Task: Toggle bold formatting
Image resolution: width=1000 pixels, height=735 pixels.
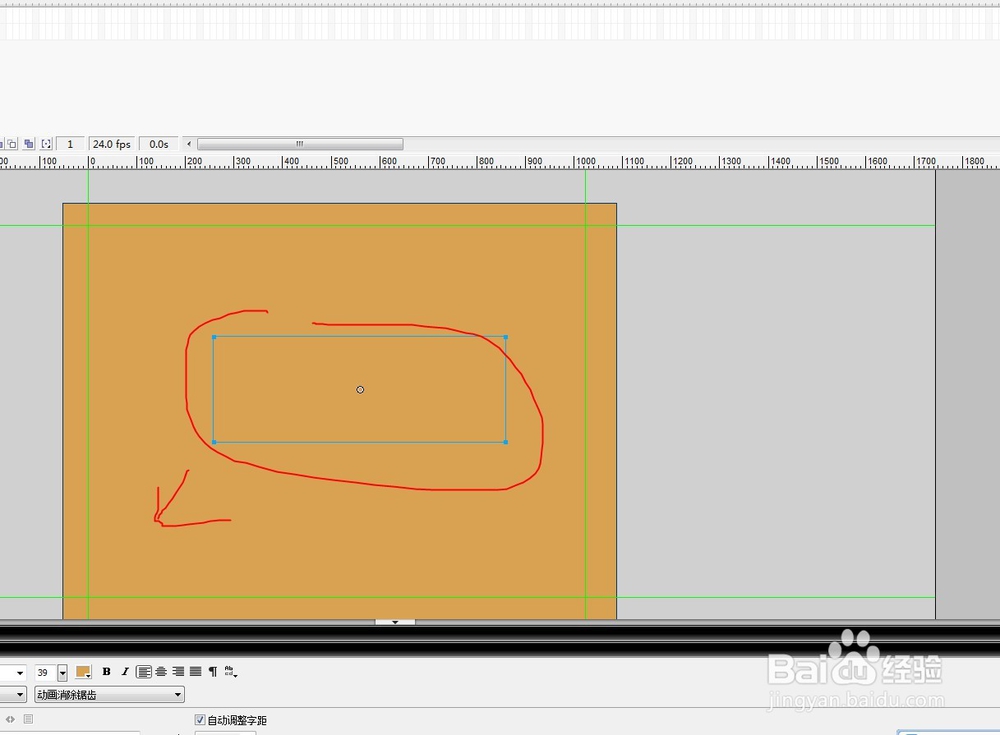Action: point(107,672)
